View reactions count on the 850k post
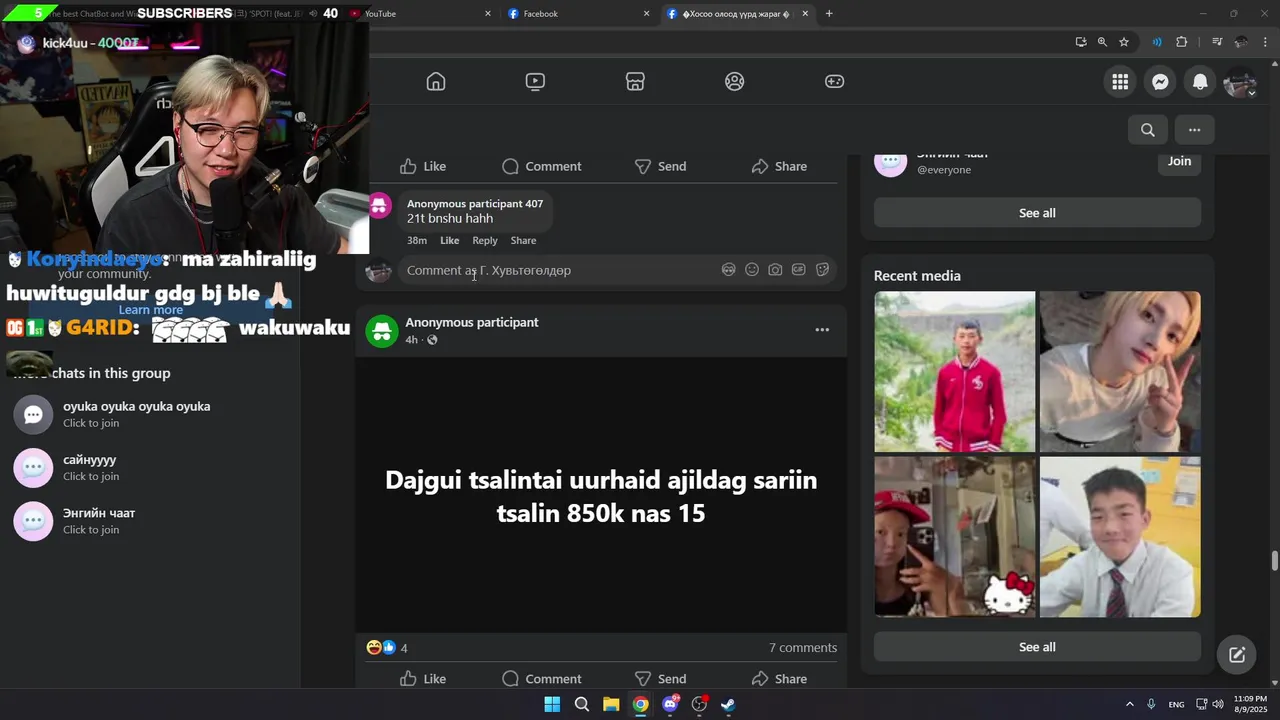The height and width of the screenshot is (720, 1280). point(388,648)
